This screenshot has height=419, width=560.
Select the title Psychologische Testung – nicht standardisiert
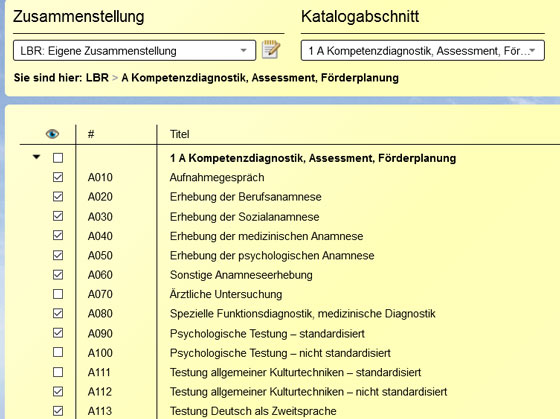point(280,353)
